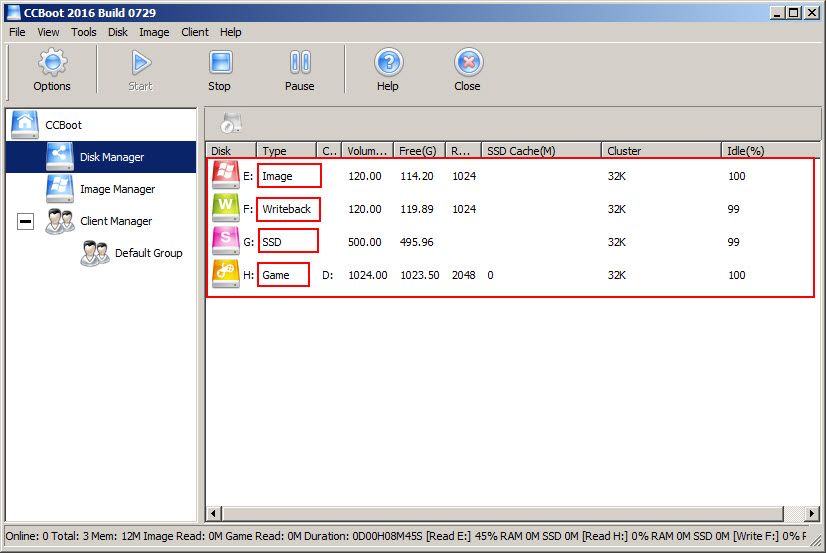Click the horizontal scrollbar right arrow

[812, 513]
